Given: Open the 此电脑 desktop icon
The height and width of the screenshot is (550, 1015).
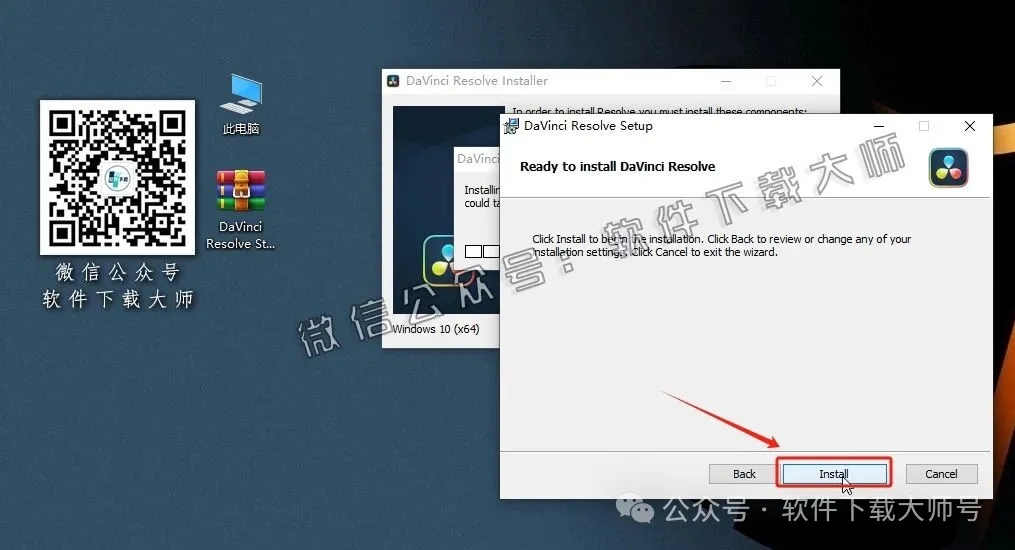Looking at the screenshot, I should click(x=240, y=96).
